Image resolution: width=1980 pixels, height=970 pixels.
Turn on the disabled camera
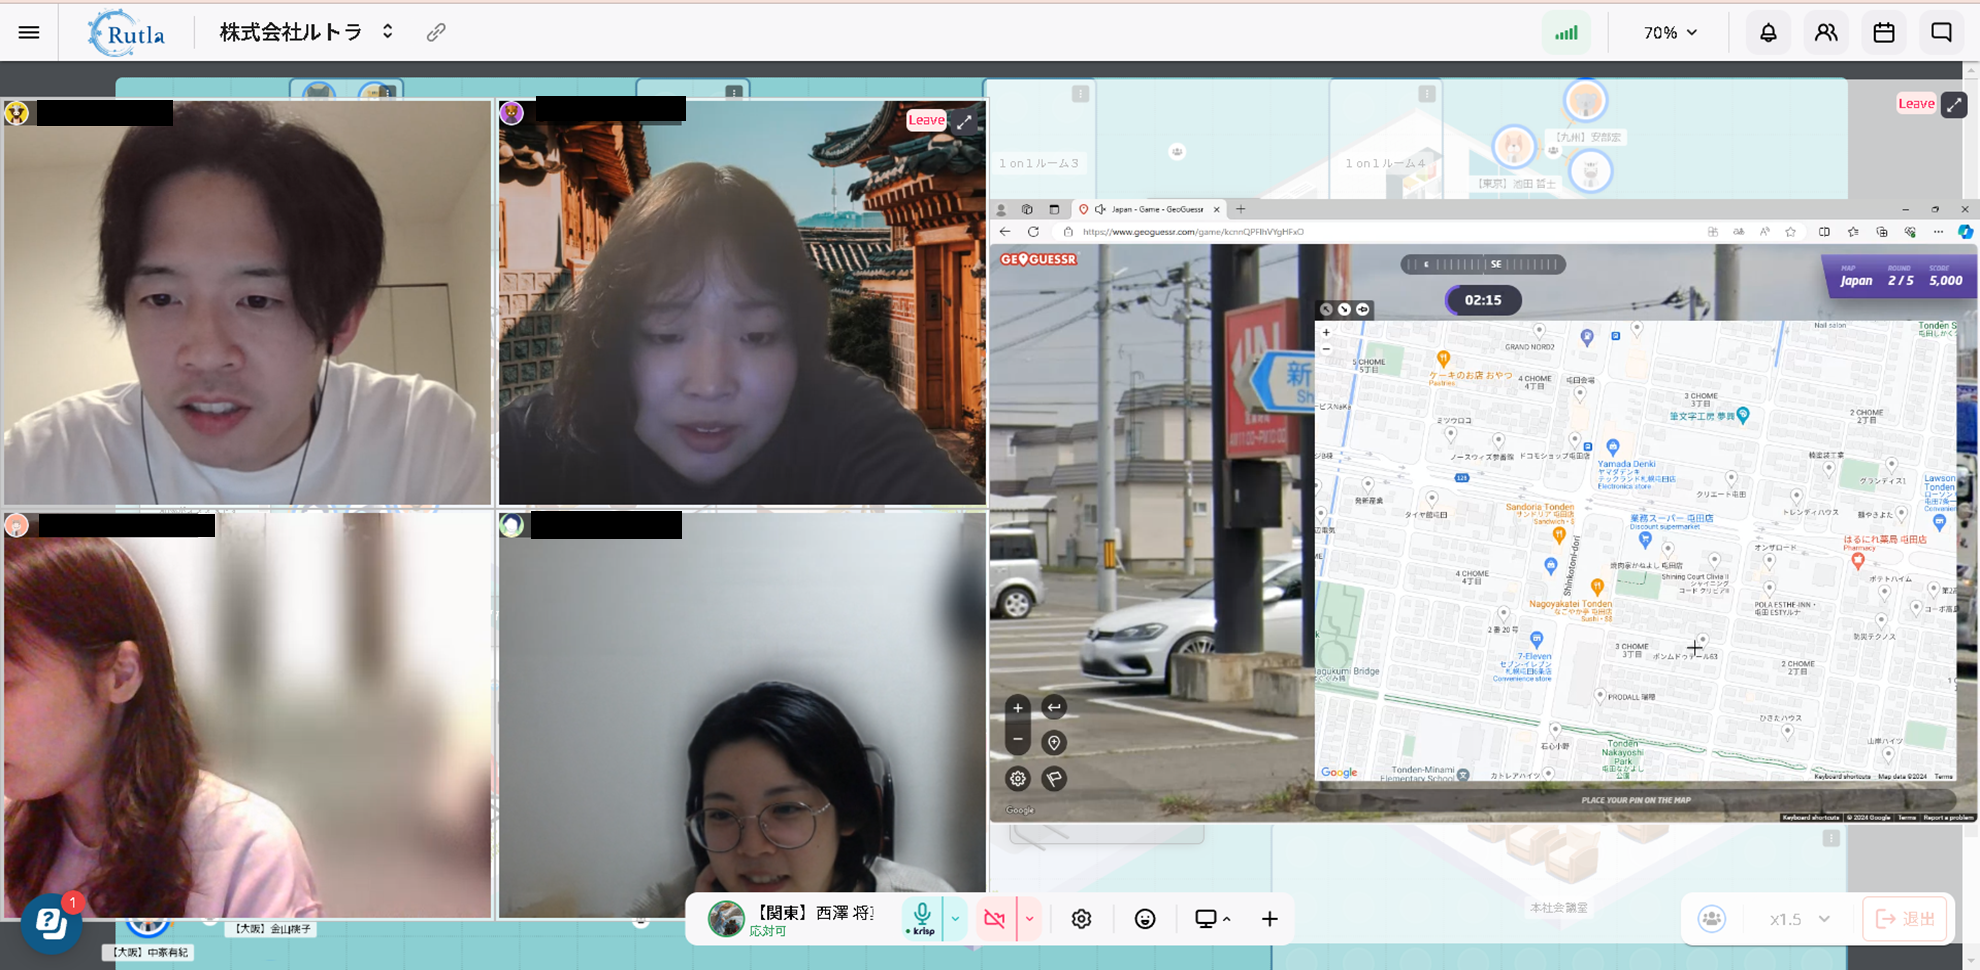[995, 918]
